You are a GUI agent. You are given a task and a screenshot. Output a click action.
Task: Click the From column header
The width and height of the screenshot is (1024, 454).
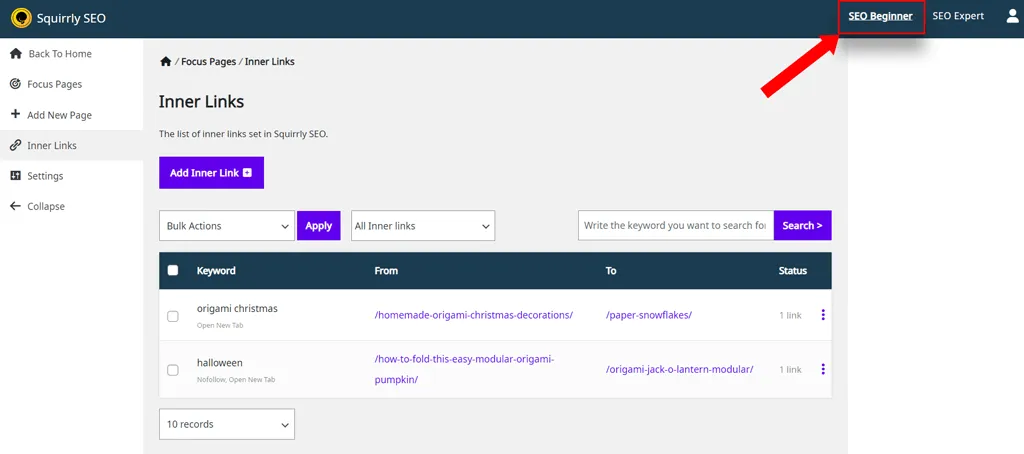click(386, 270)
